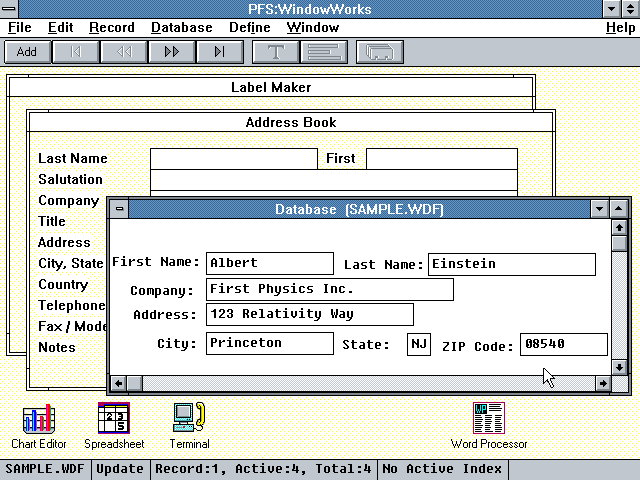Image resolution: width=640 pixels, height=480 pixels.
Task: Click the Database (SAMPLE.WDF) title bar
Action: click(x=359, y=209)
